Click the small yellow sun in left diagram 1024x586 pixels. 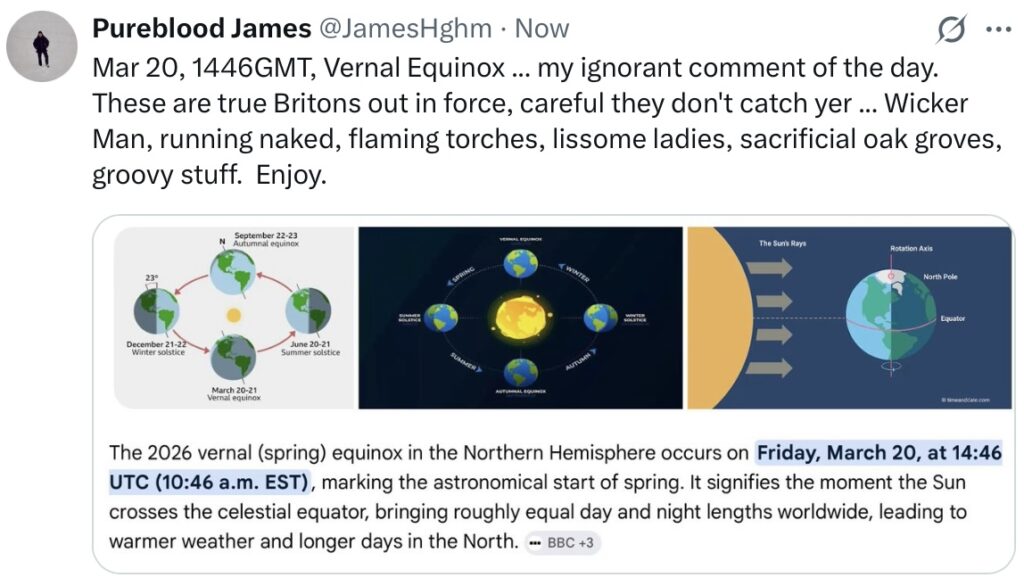coord(234,316)
